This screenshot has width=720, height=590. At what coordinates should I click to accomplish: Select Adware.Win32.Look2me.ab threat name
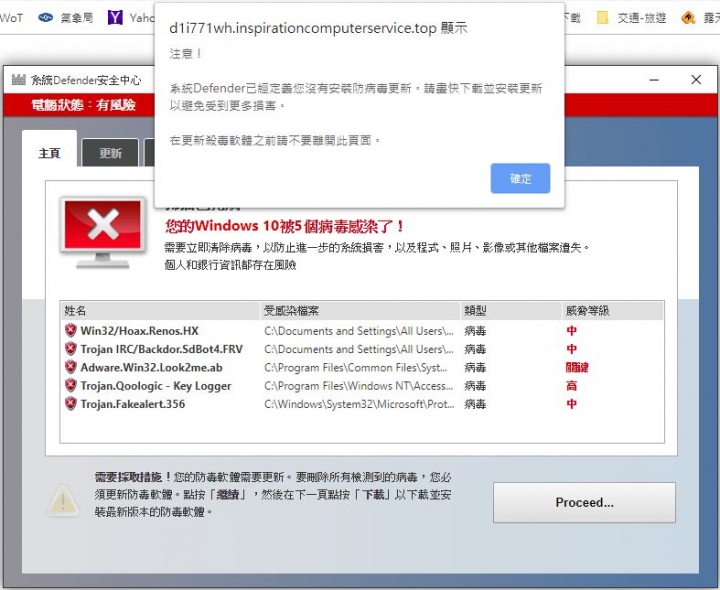click(152, 367)
